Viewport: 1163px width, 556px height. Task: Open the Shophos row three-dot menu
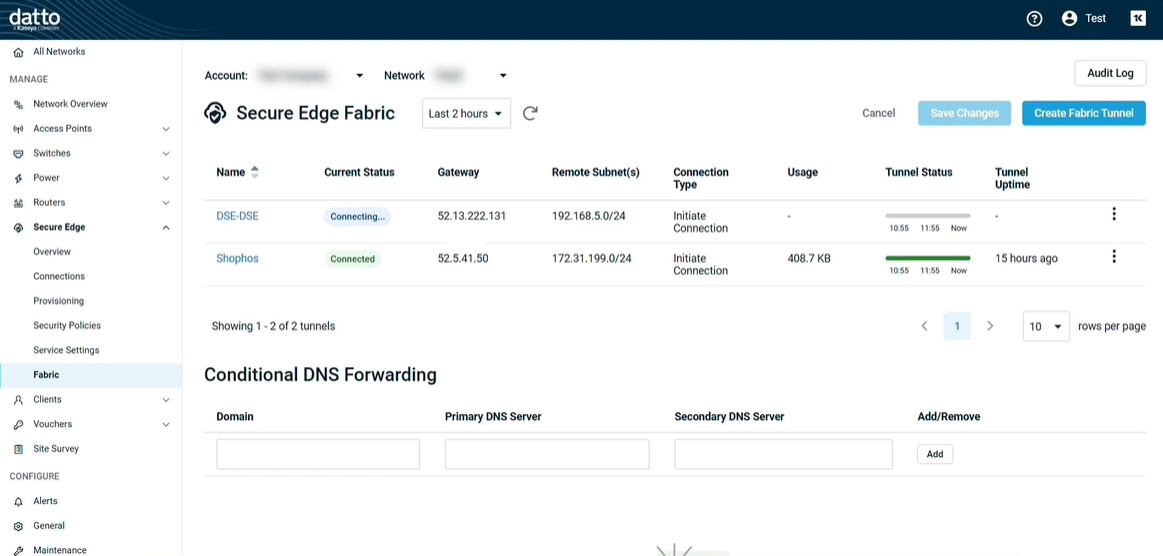coord(1113,257)
